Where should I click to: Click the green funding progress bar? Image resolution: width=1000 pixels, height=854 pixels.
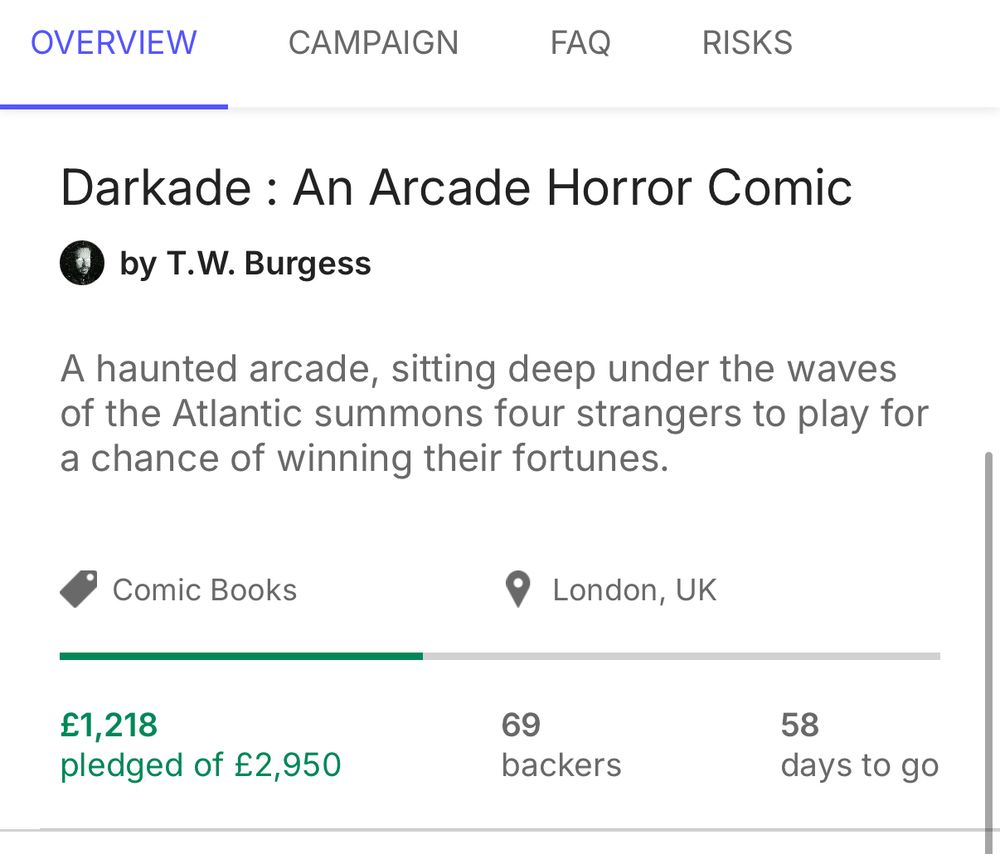point(241,656)
